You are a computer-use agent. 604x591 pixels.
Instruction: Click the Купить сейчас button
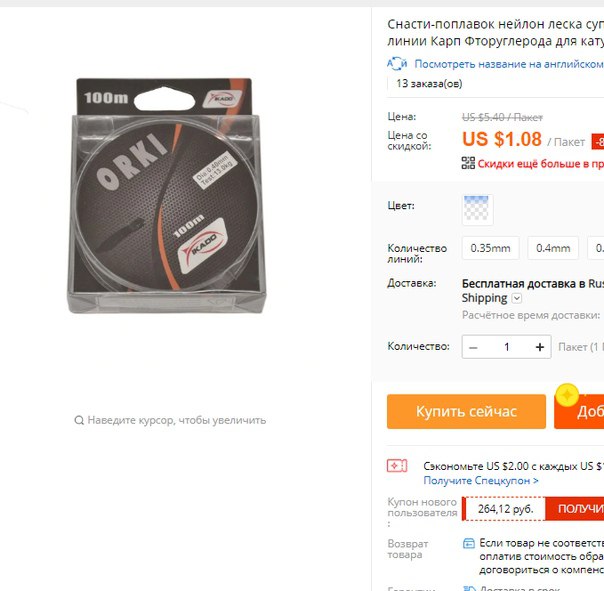(466, 411)
